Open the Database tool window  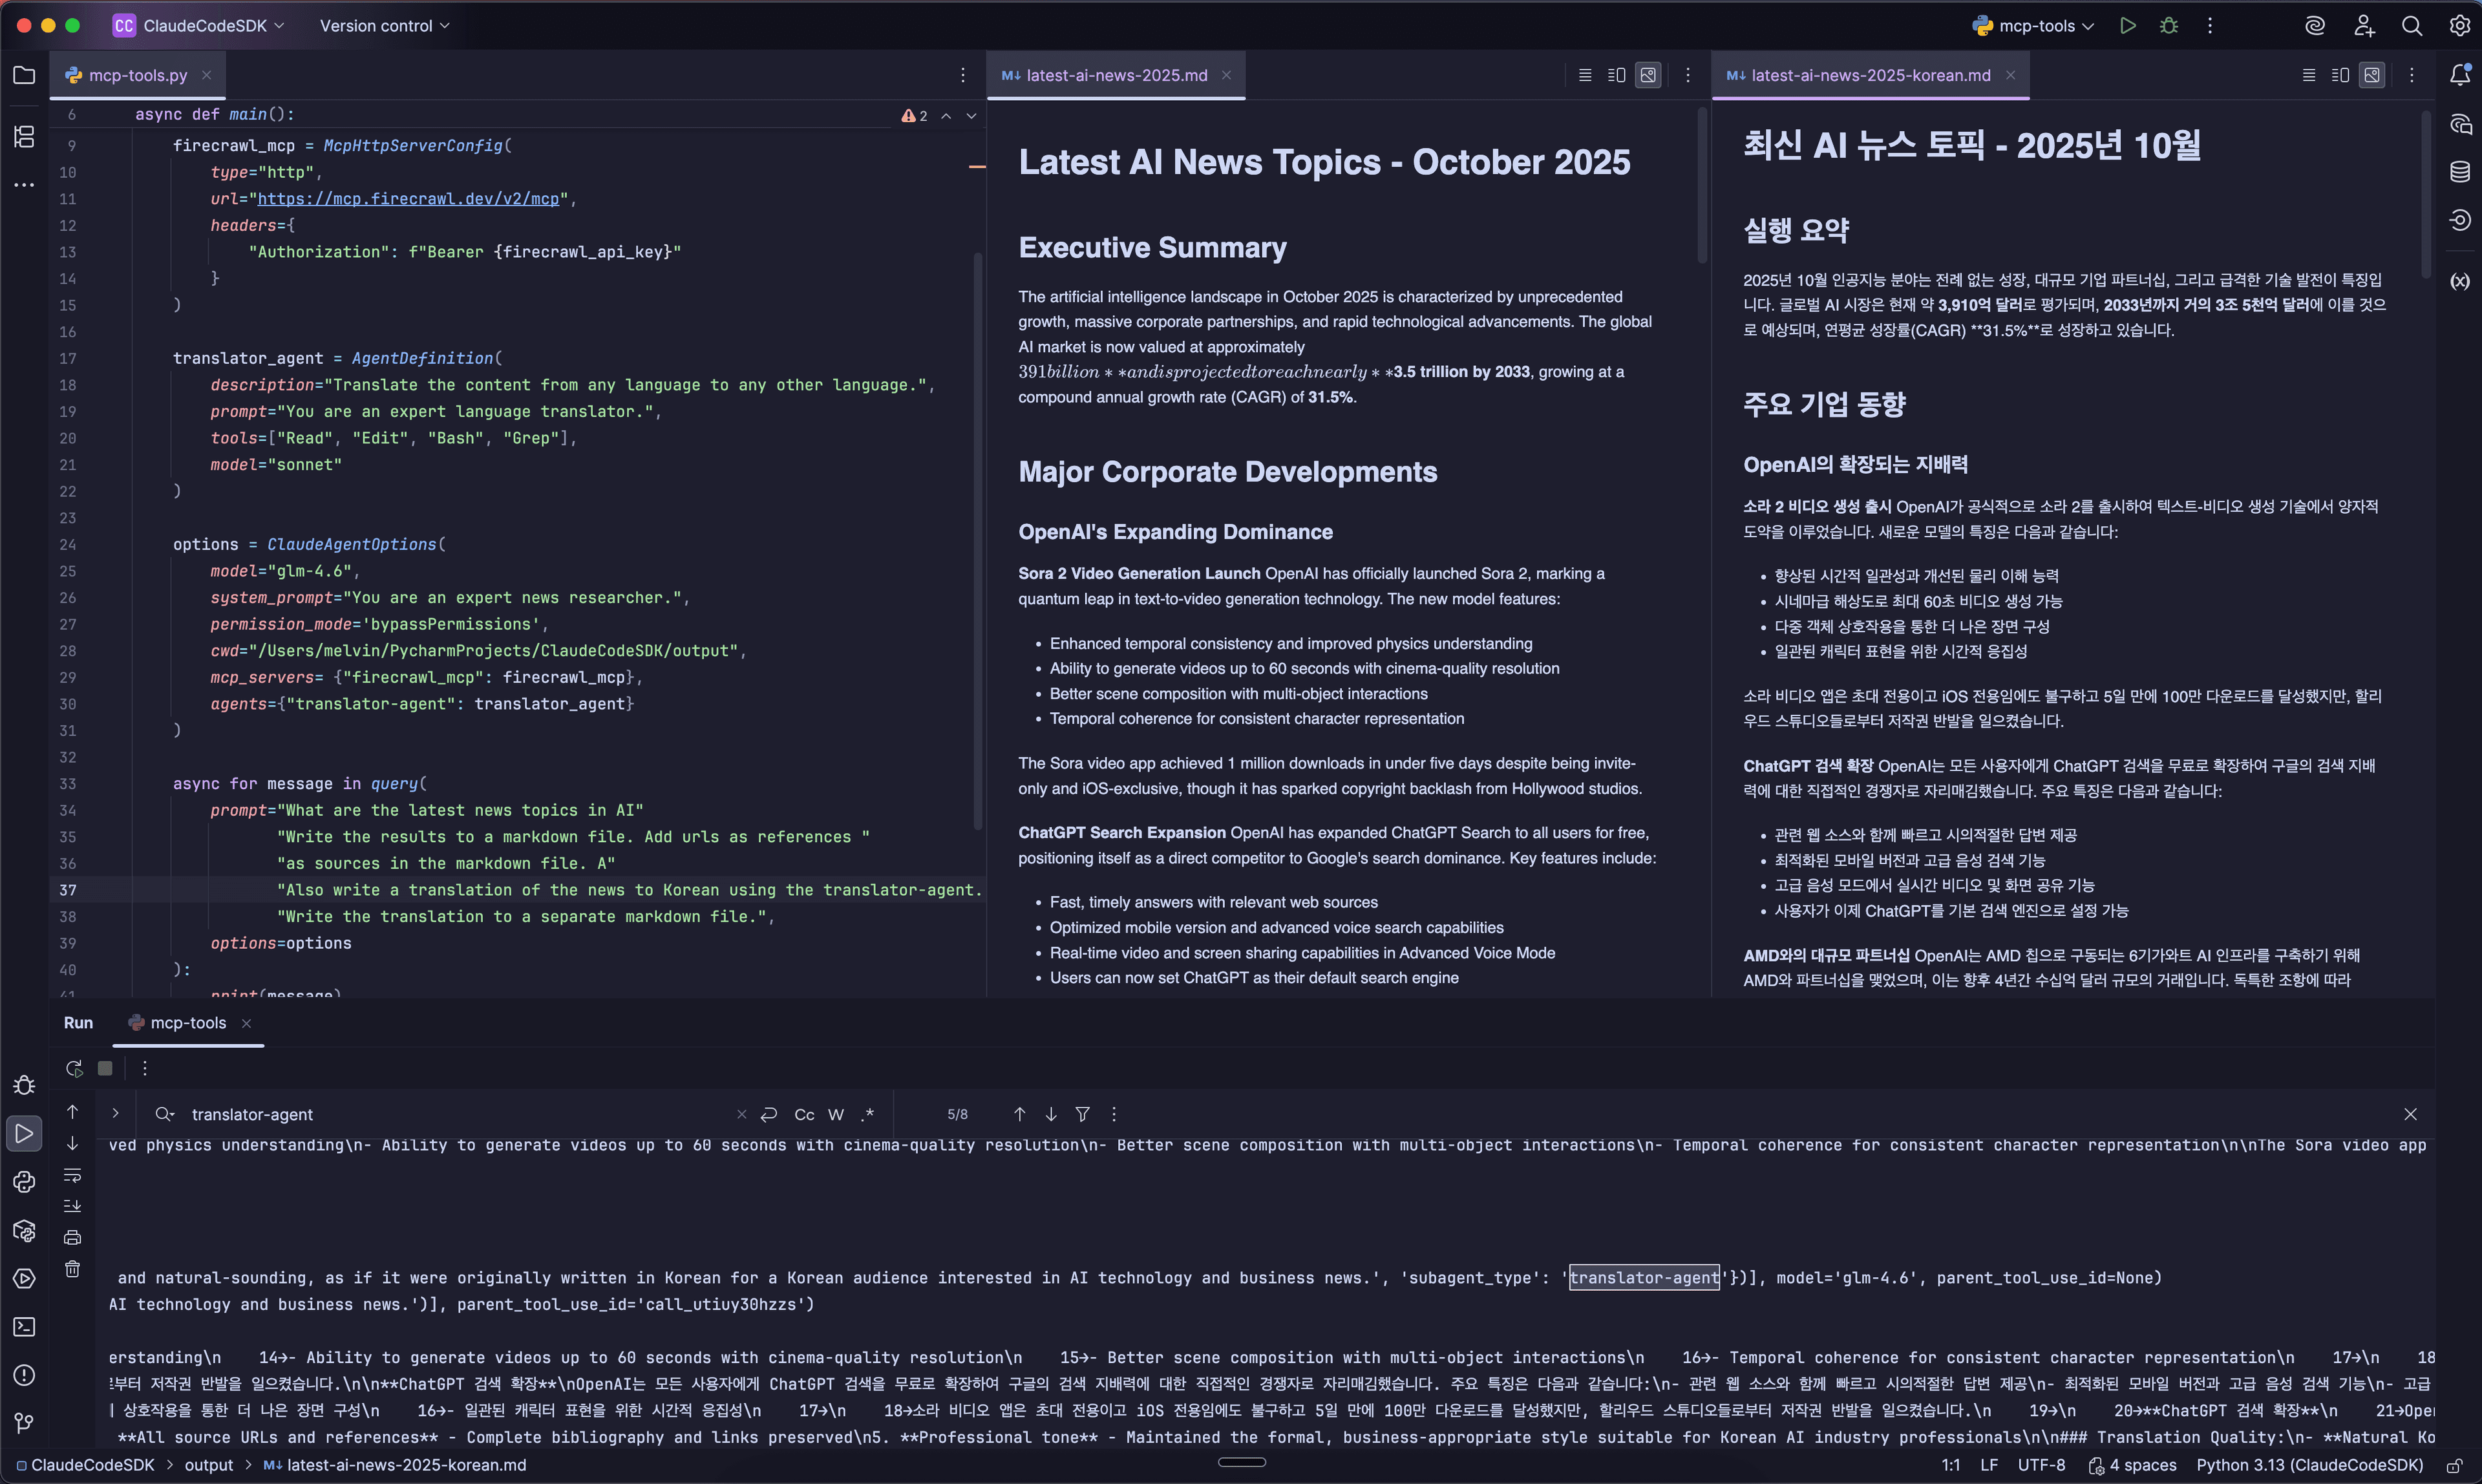tap(2460, 172)
